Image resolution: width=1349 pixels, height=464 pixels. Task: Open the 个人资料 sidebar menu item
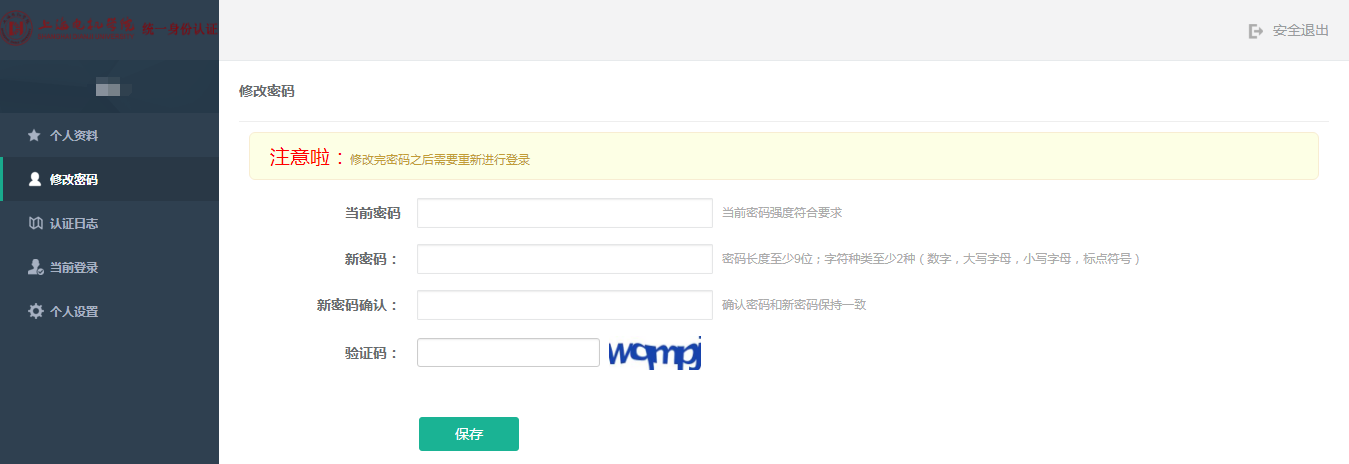tap(73, 135)
